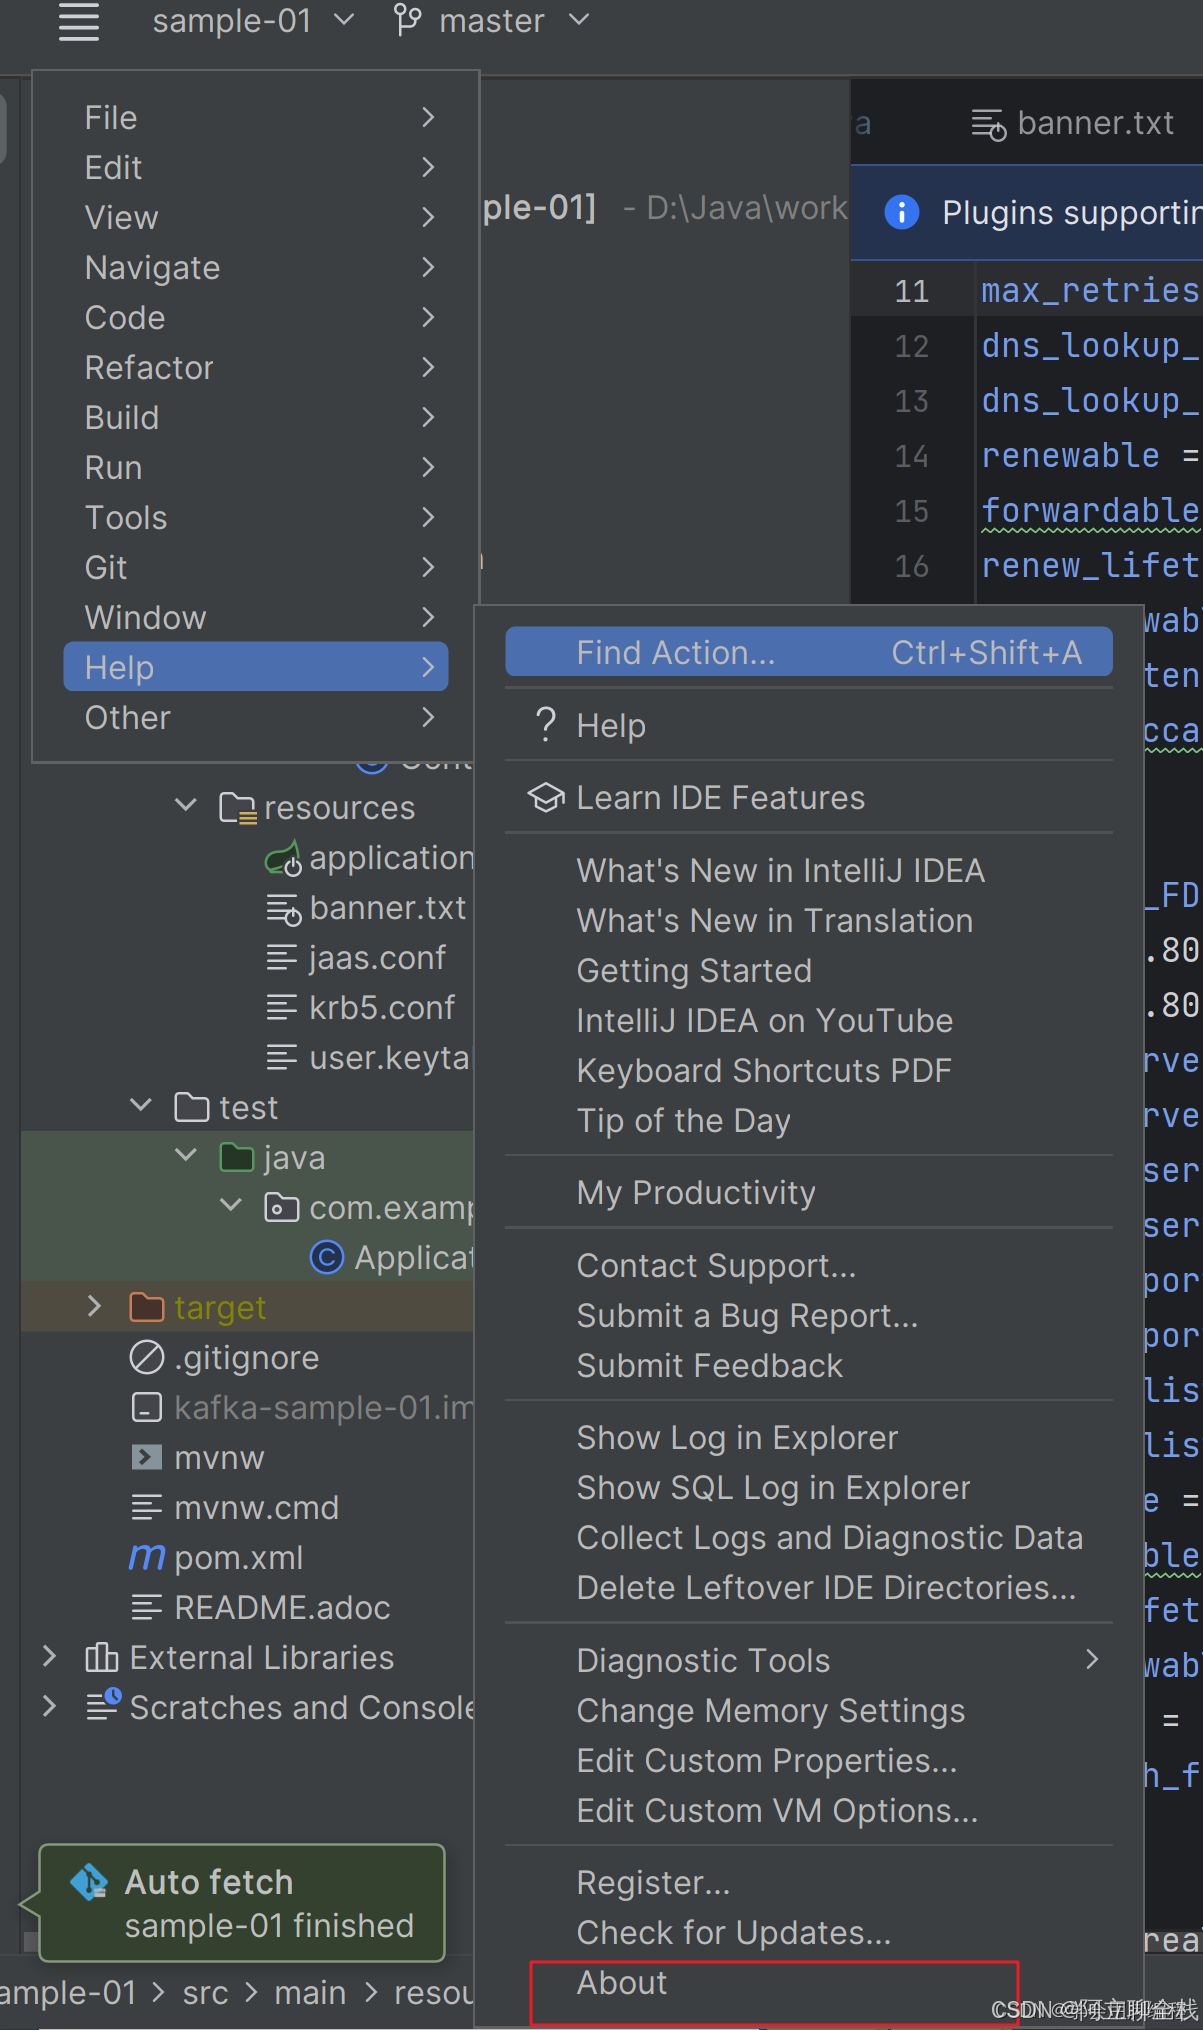Open the Other menu
This screenshot has height=2030, width=1203.
pos(256,717)
